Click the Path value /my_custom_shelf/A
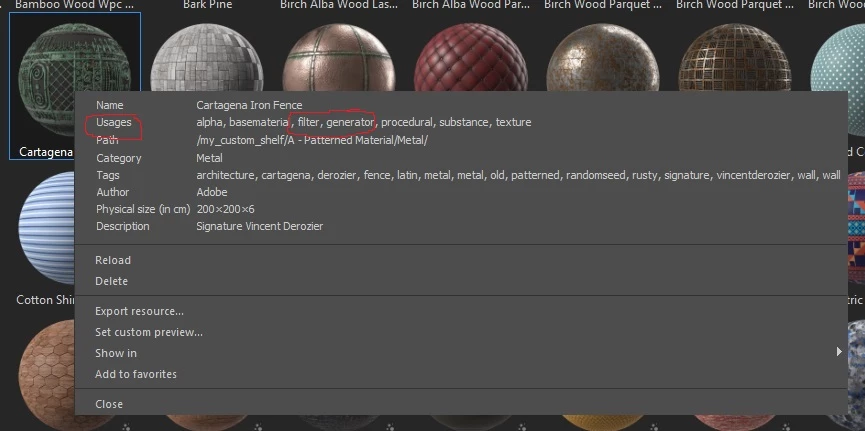This screenshot has width=865, height=431. pyautogui.click(x=312, y=140)
